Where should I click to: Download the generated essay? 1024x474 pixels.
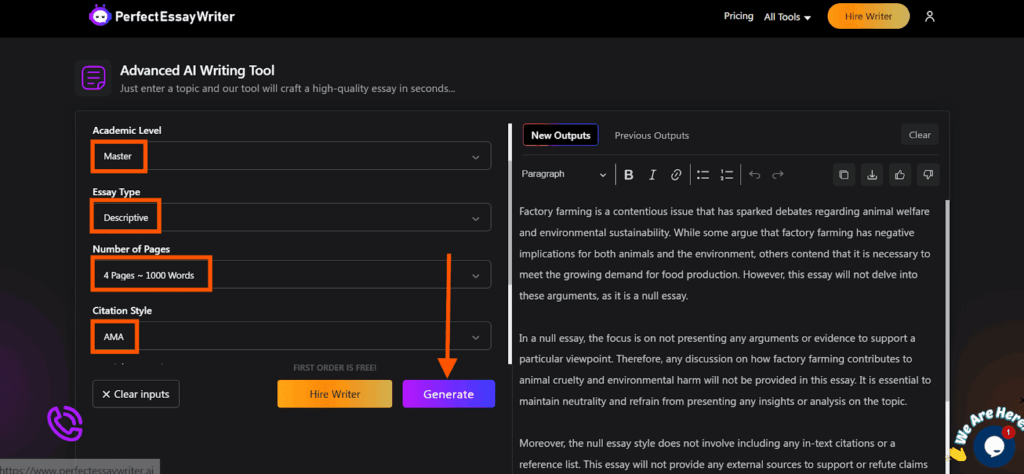tap(872, 174)
